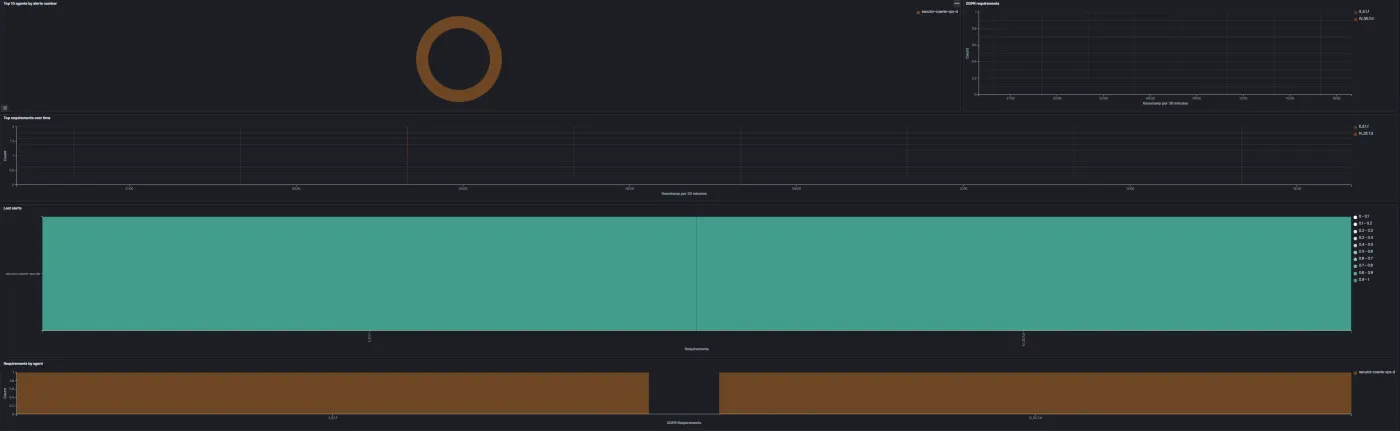Toggle legend icon in Top 10 agents panel
Viewport: 1400px width, 431px height.
click(5, 107)
